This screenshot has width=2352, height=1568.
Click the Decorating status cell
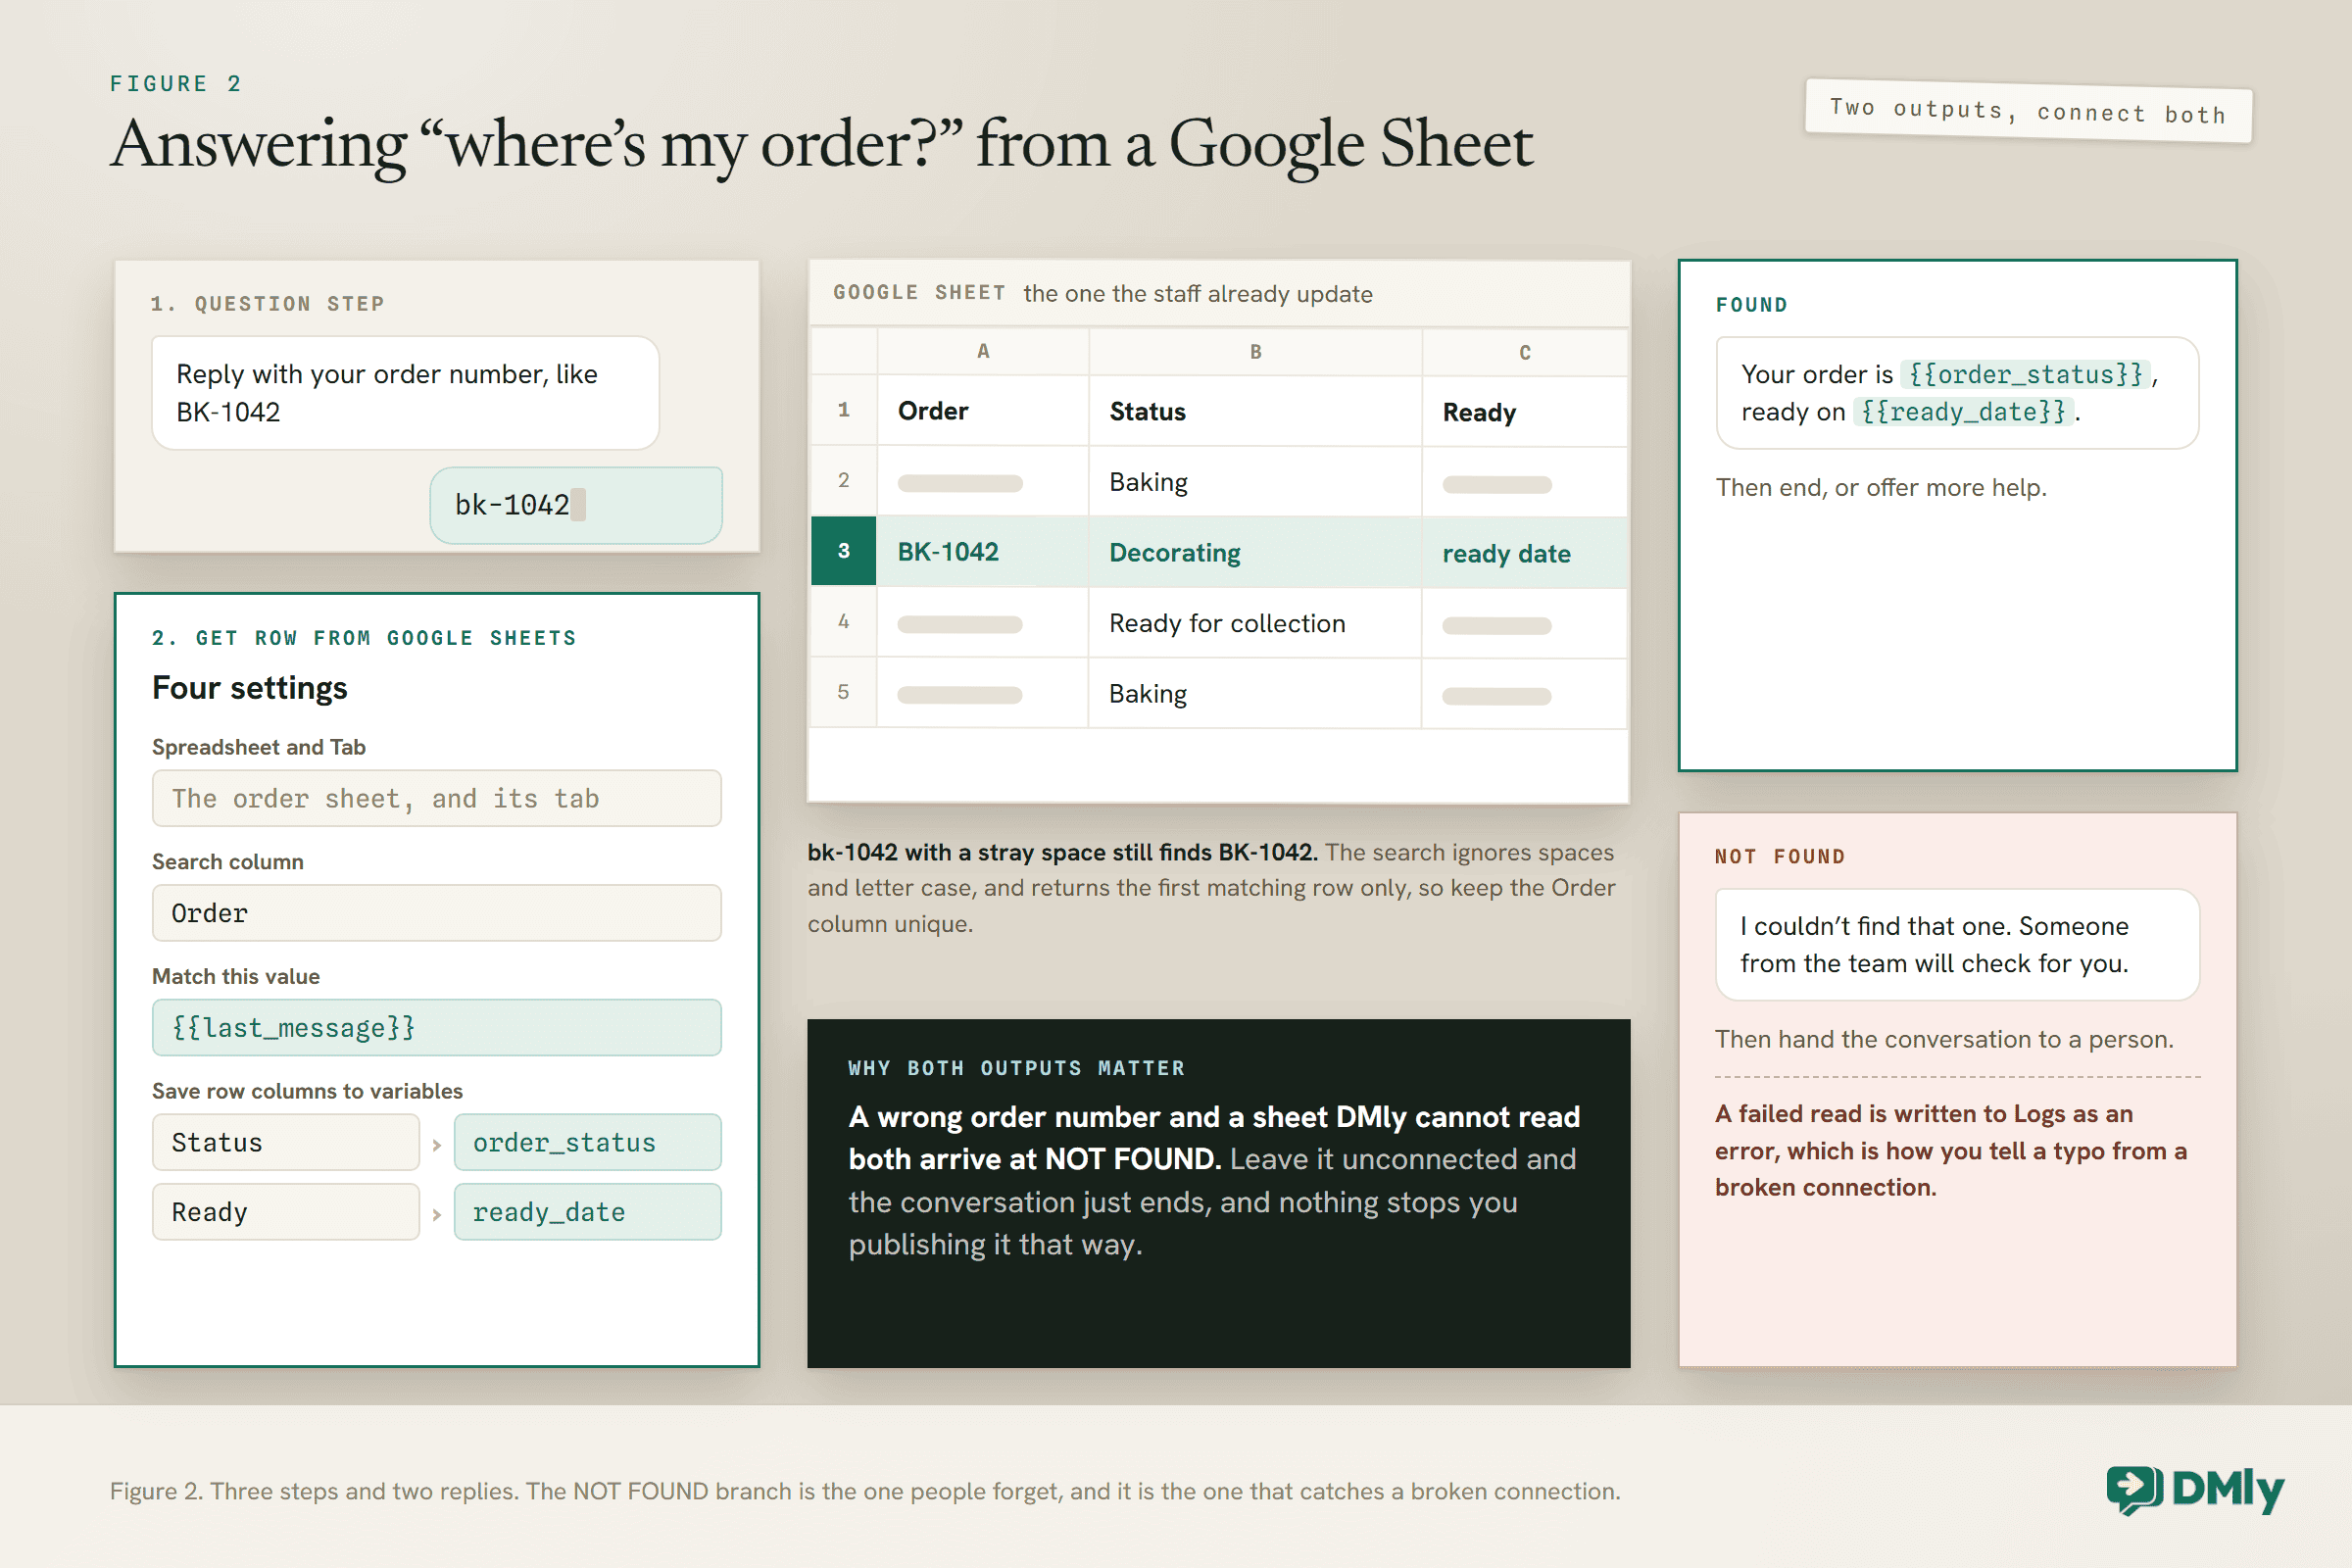point(1255,552)
